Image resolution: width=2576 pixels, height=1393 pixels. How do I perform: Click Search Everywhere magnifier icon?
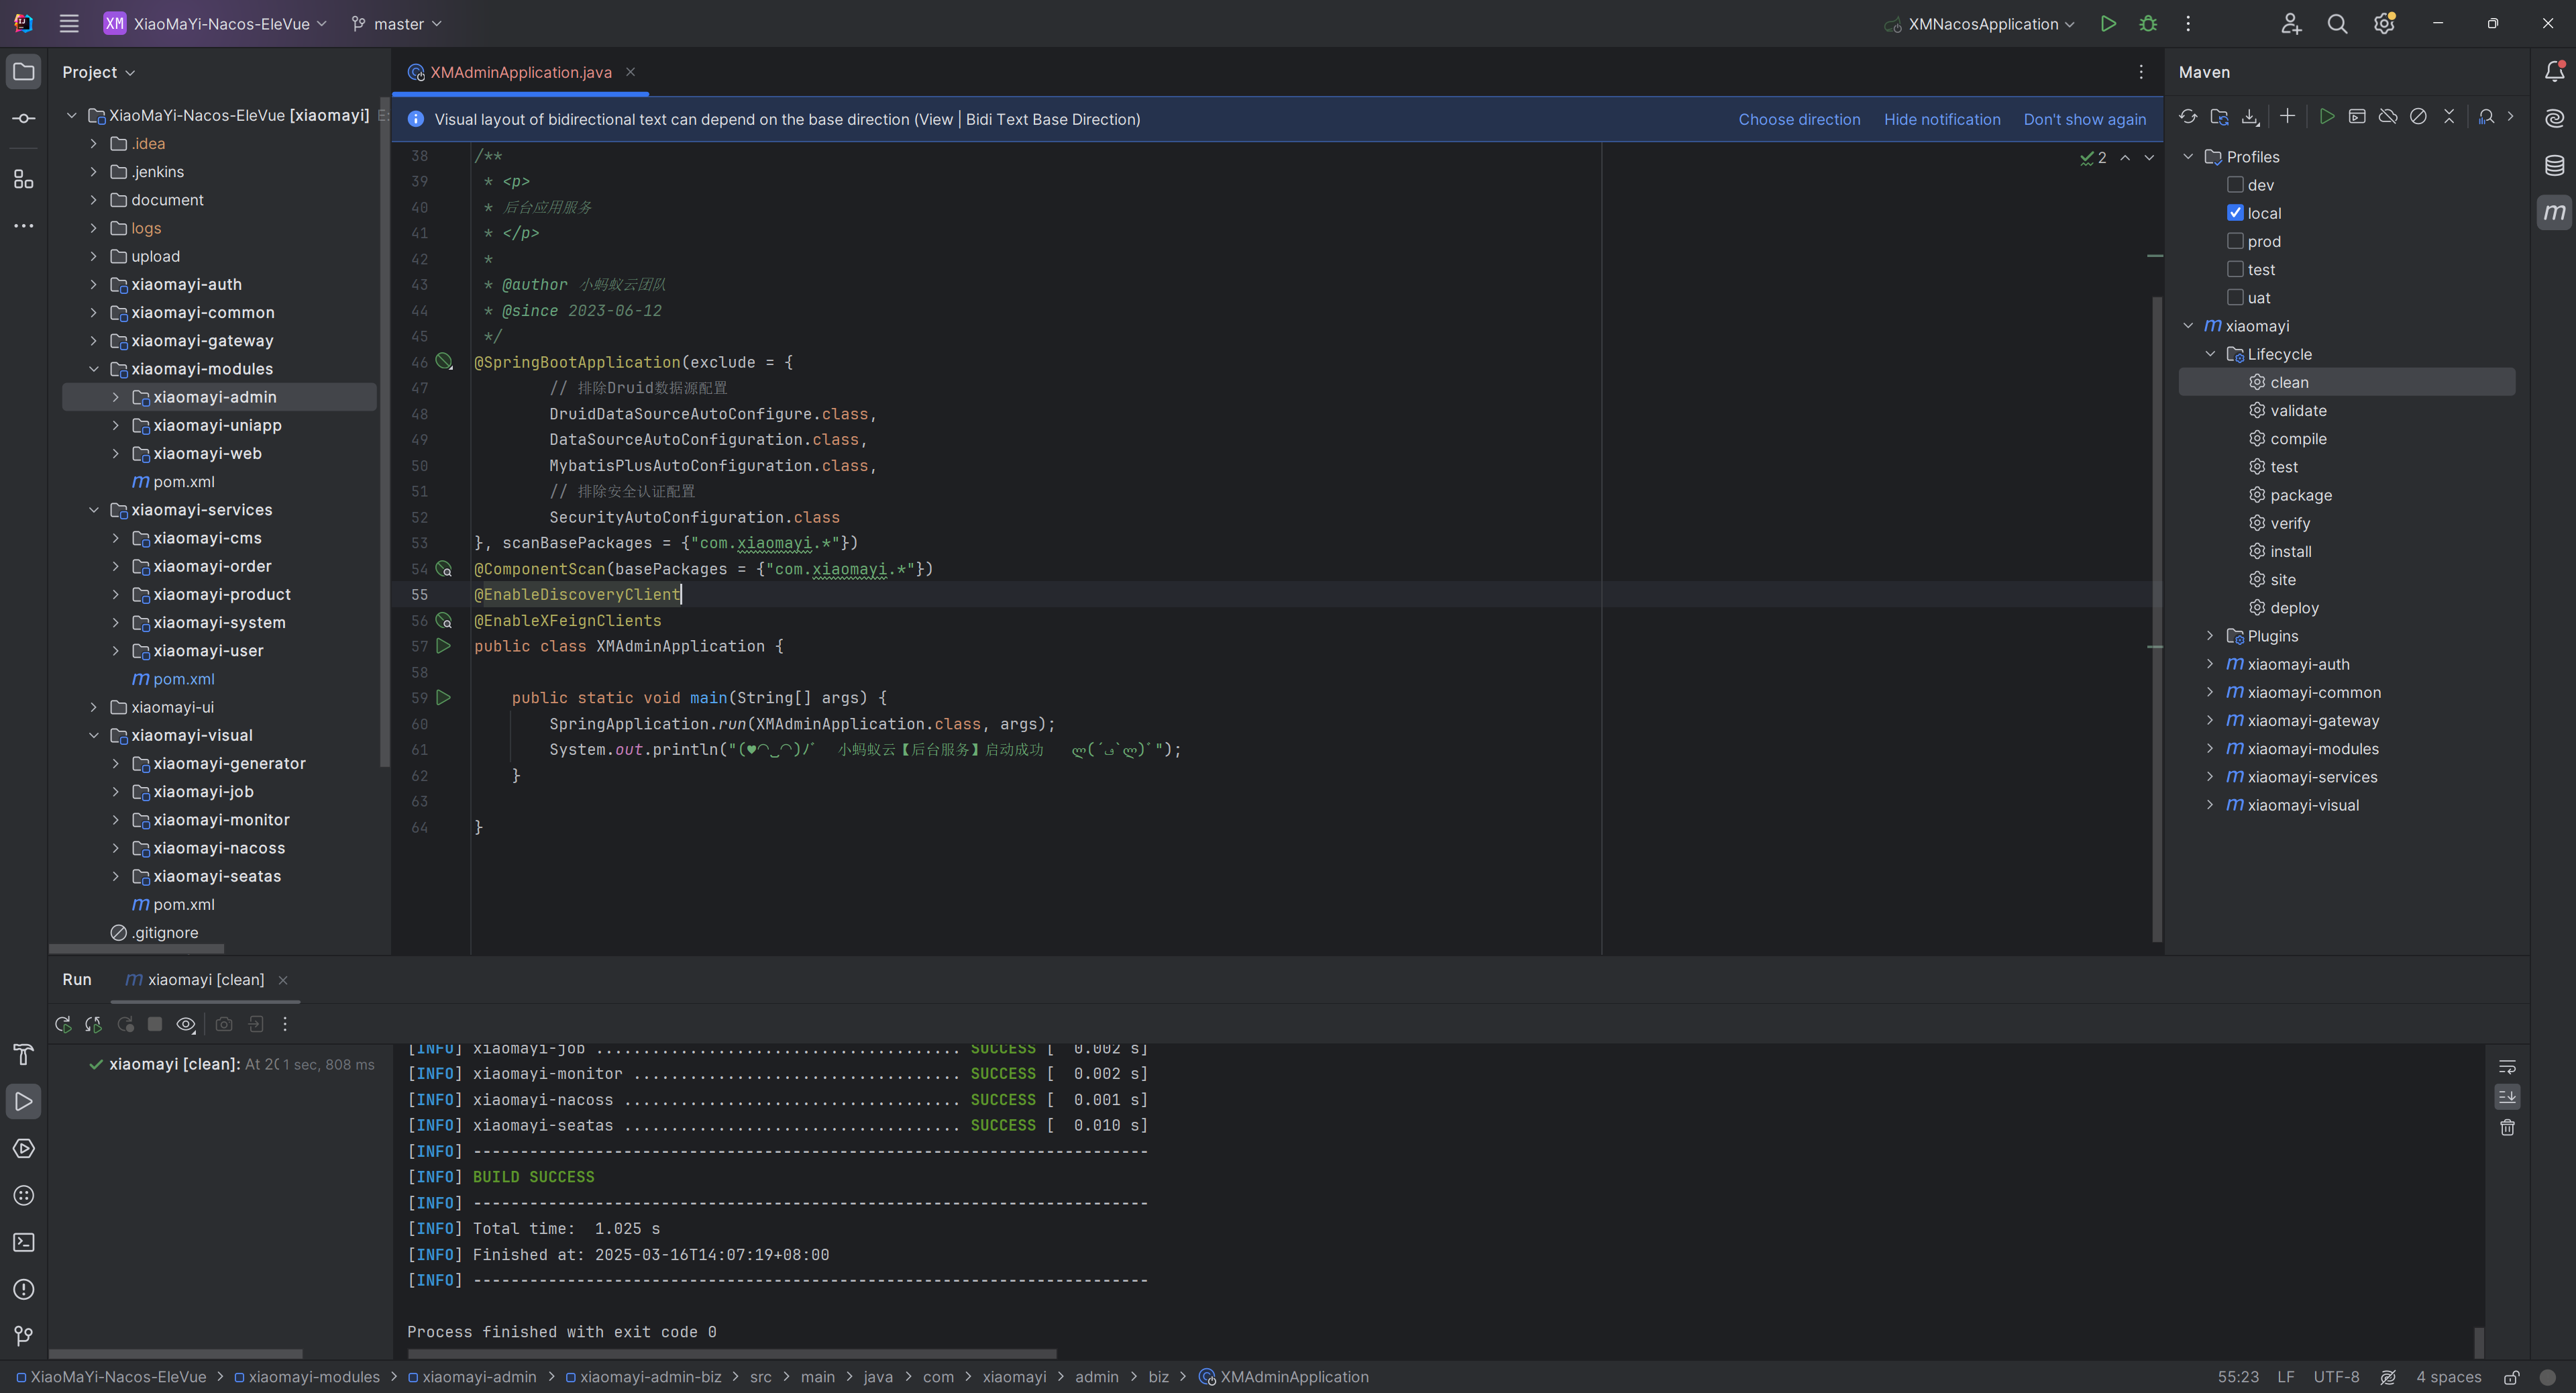click(2337, 24)
